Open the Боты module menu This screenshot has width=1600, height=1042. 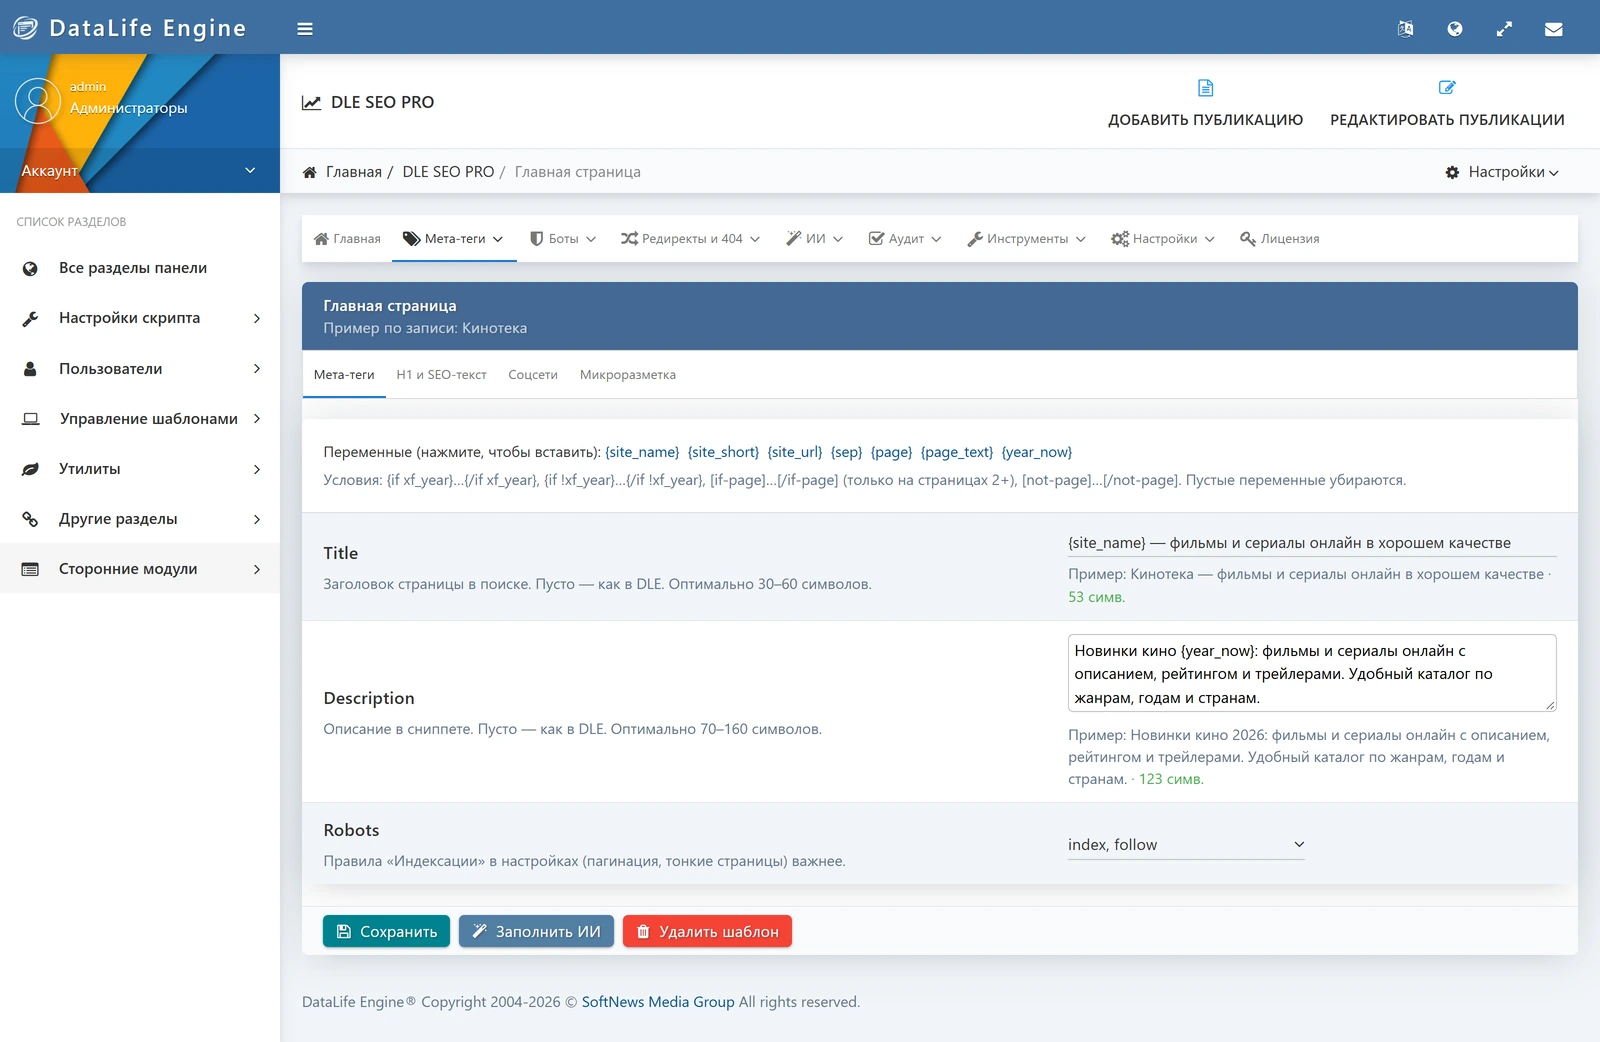563,239
